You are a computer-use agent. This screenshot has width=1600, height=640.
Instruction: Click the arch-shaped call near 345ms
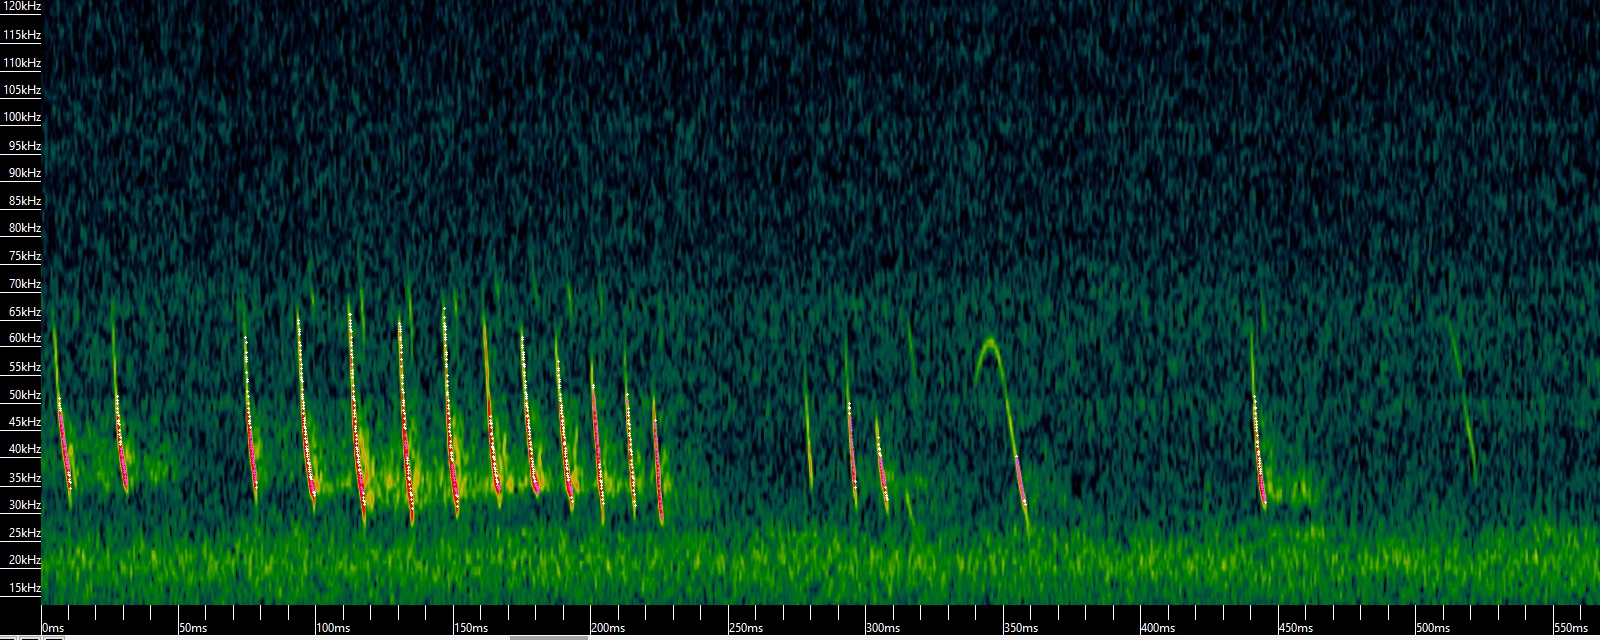click(x=991, y=348)
